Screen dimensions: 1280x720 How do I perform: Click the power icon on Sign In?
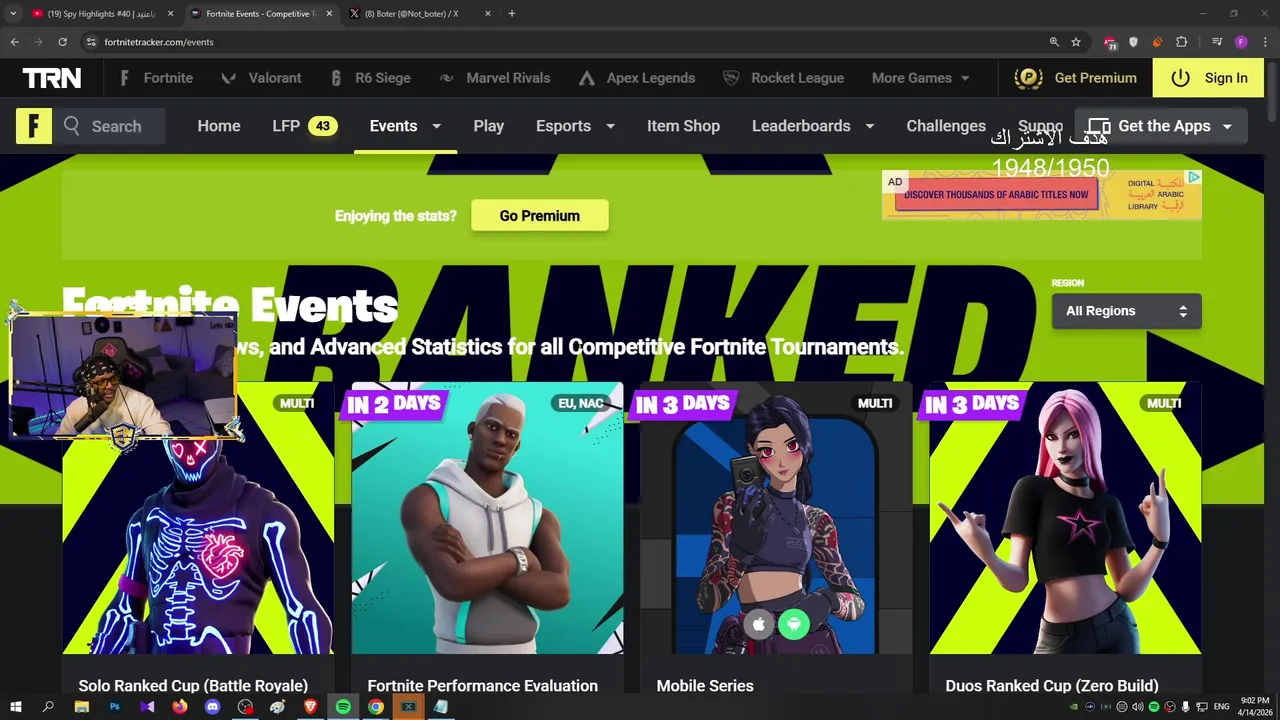click(1180, 78)
